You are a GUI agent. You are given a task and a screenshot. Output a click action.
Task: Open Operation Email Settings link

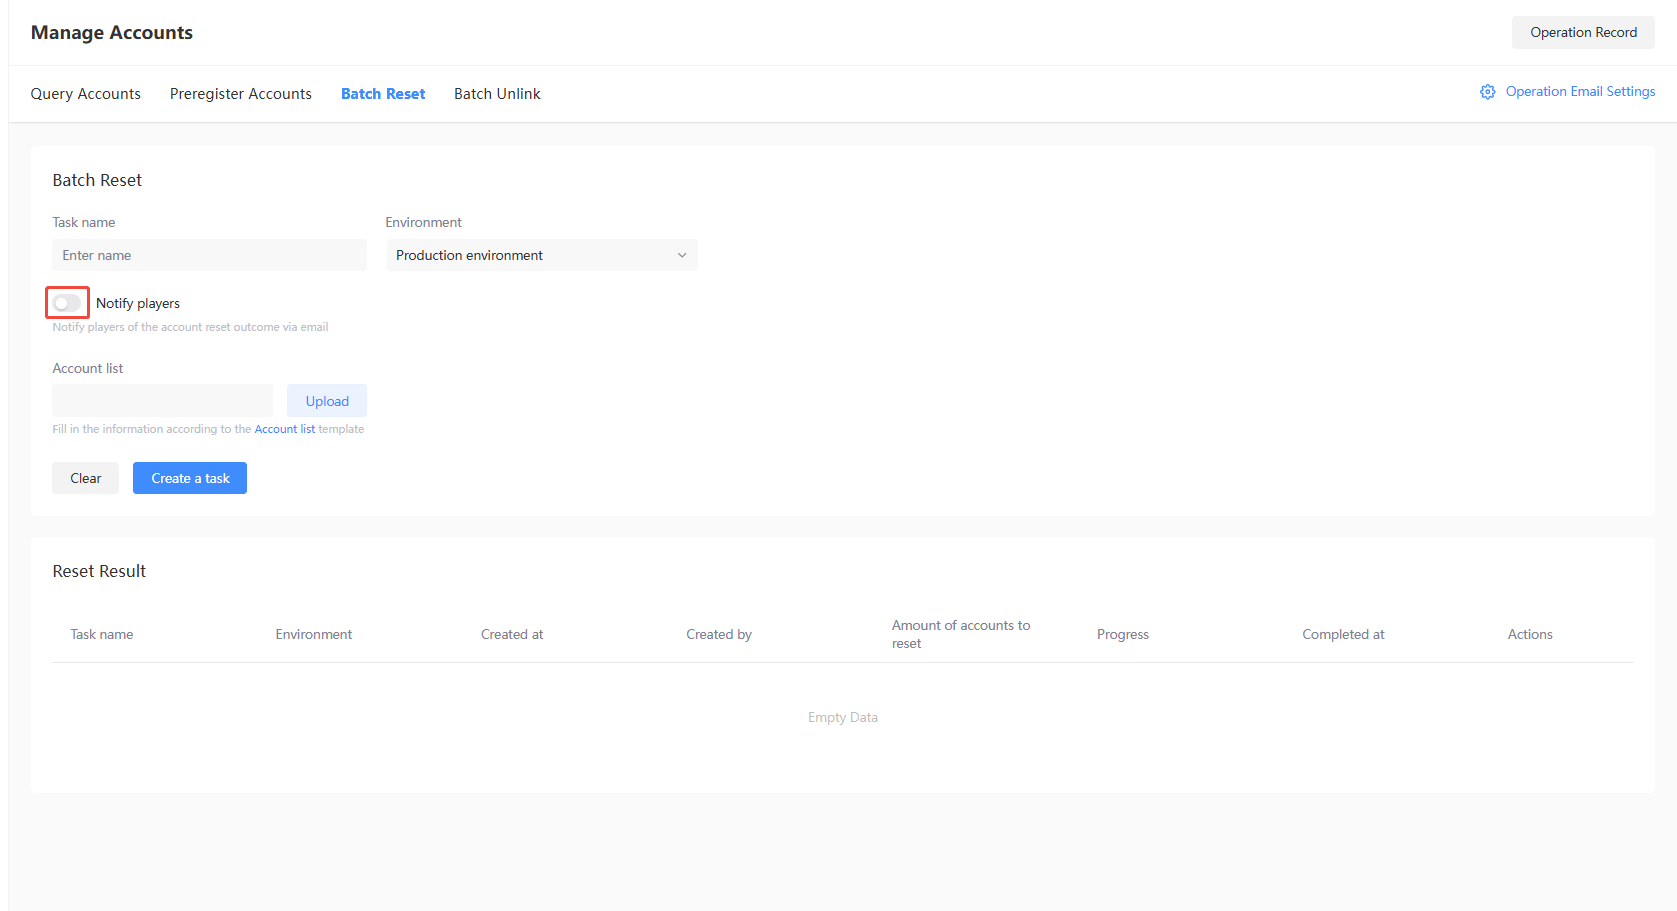1580,91
